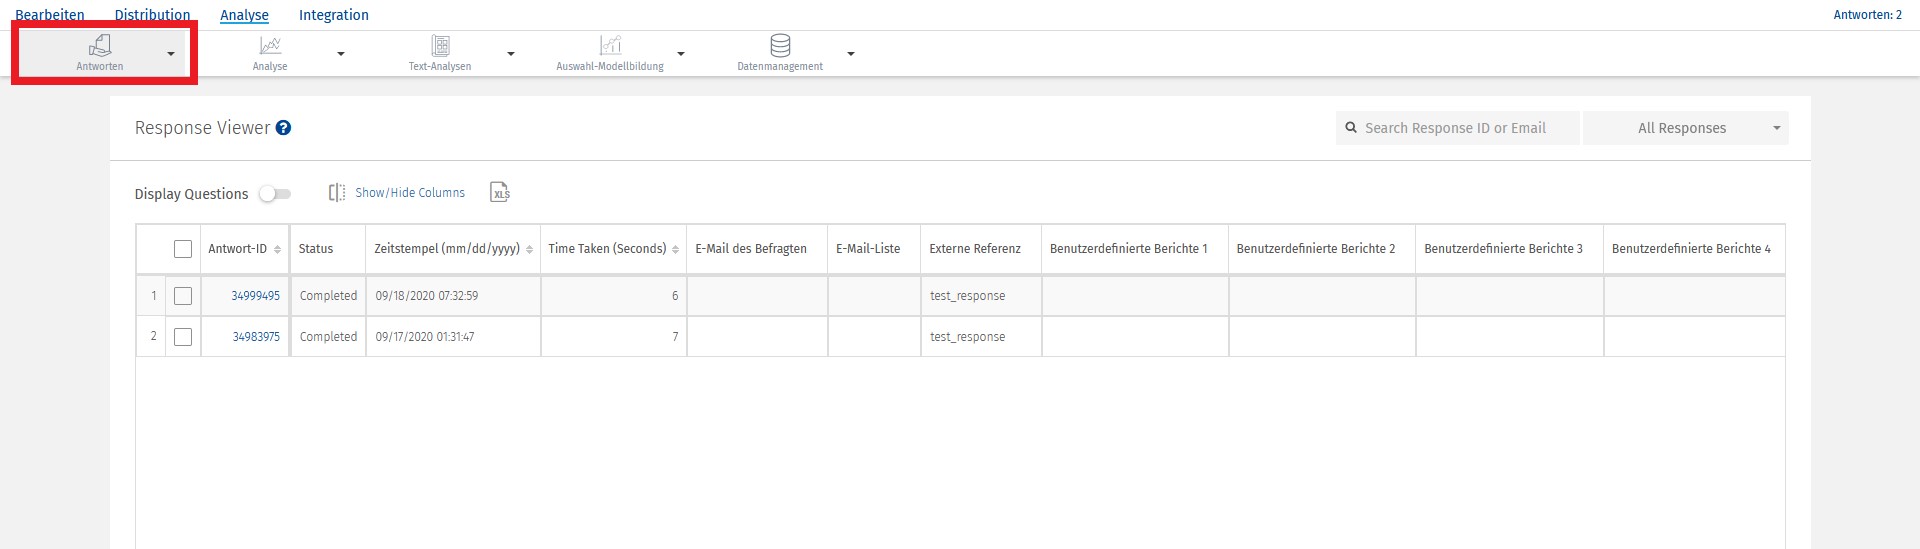Screen dimensions: 1920x549
Task: Click the Externe Referenz column header
Action: pos(975,249)
